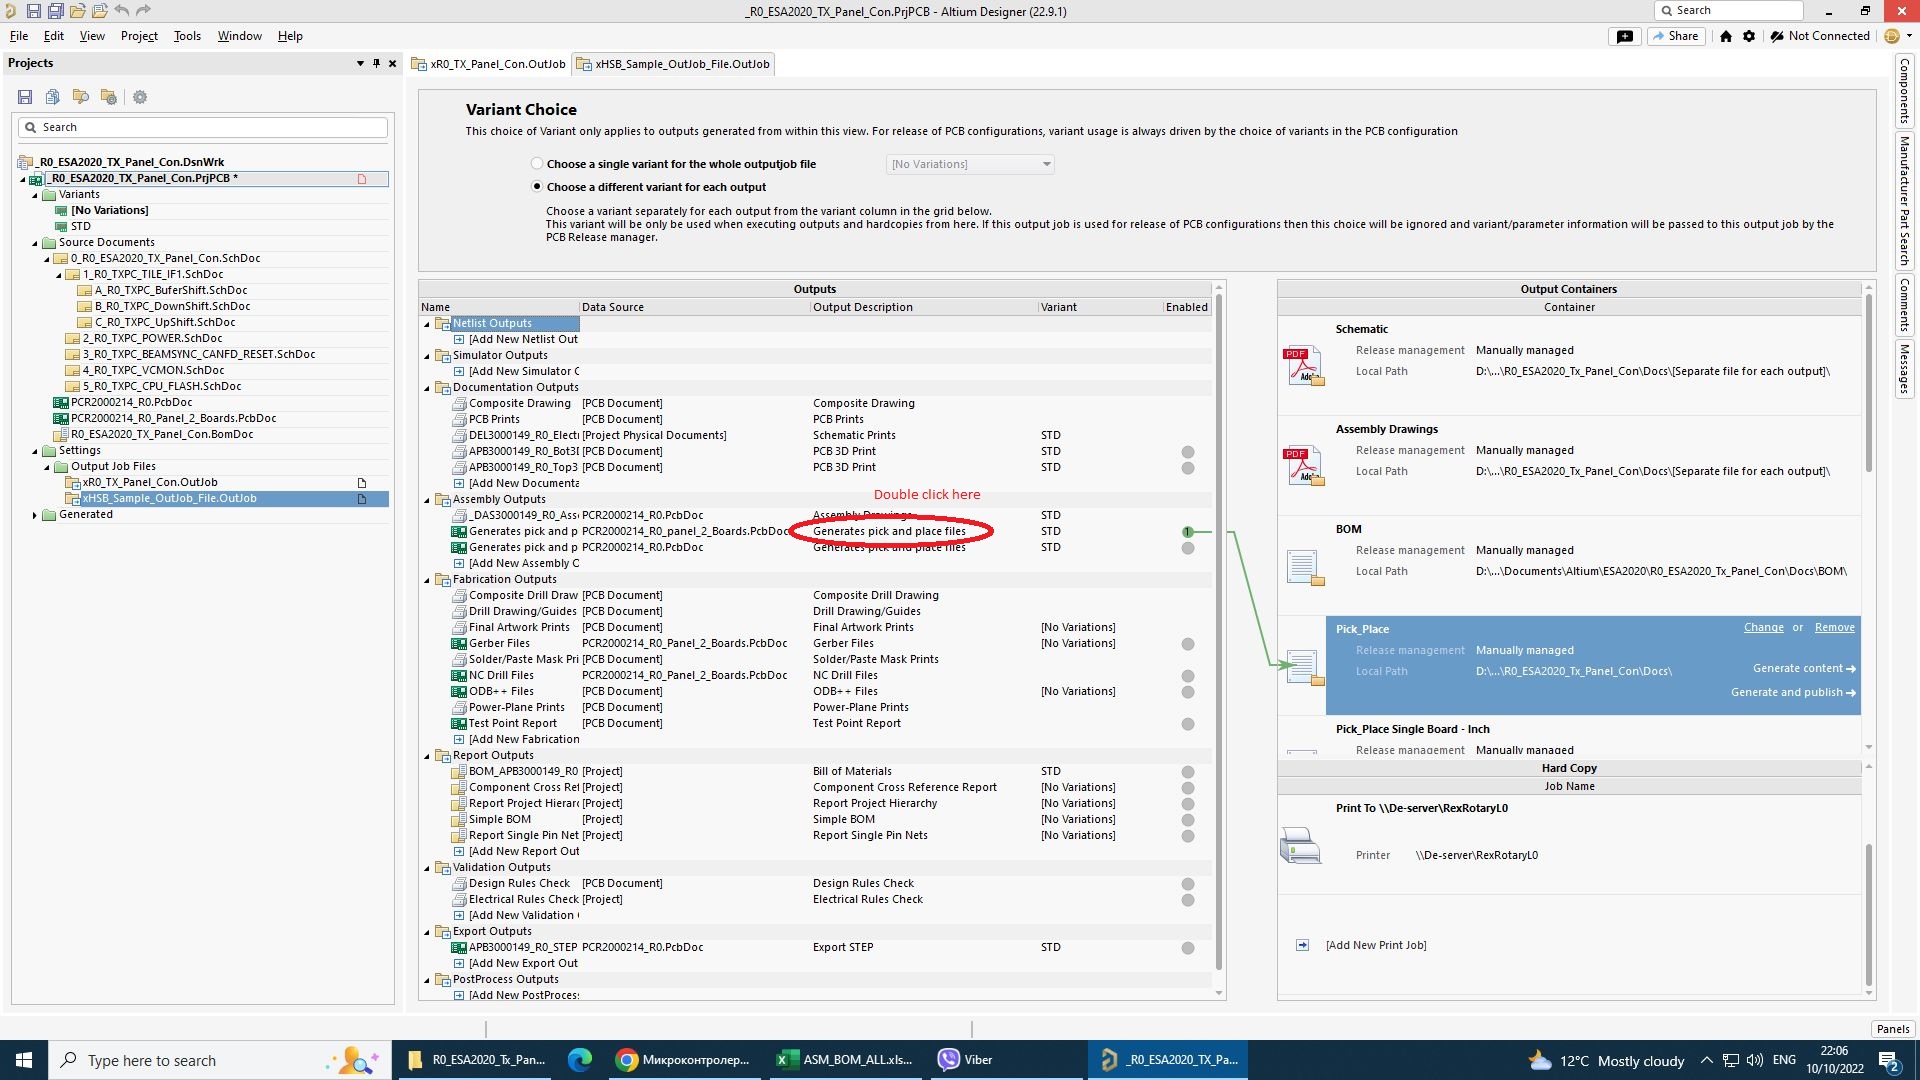This screenshot has height=1080, width=1920.
Task: Collapse the Variants folder in project tree
Action: [x=35, y=195]
